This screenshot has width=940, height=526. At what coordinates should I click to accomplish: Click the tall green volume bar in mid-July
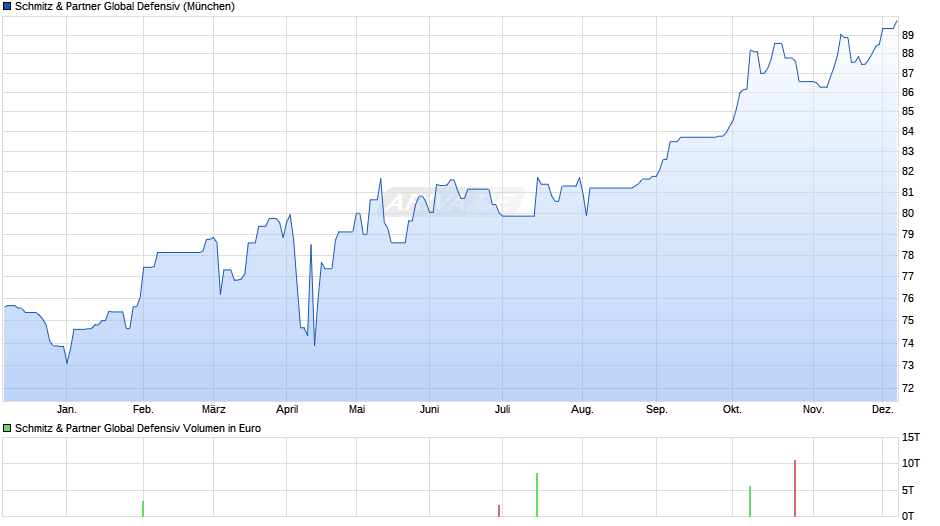click(x=537, y=495)
